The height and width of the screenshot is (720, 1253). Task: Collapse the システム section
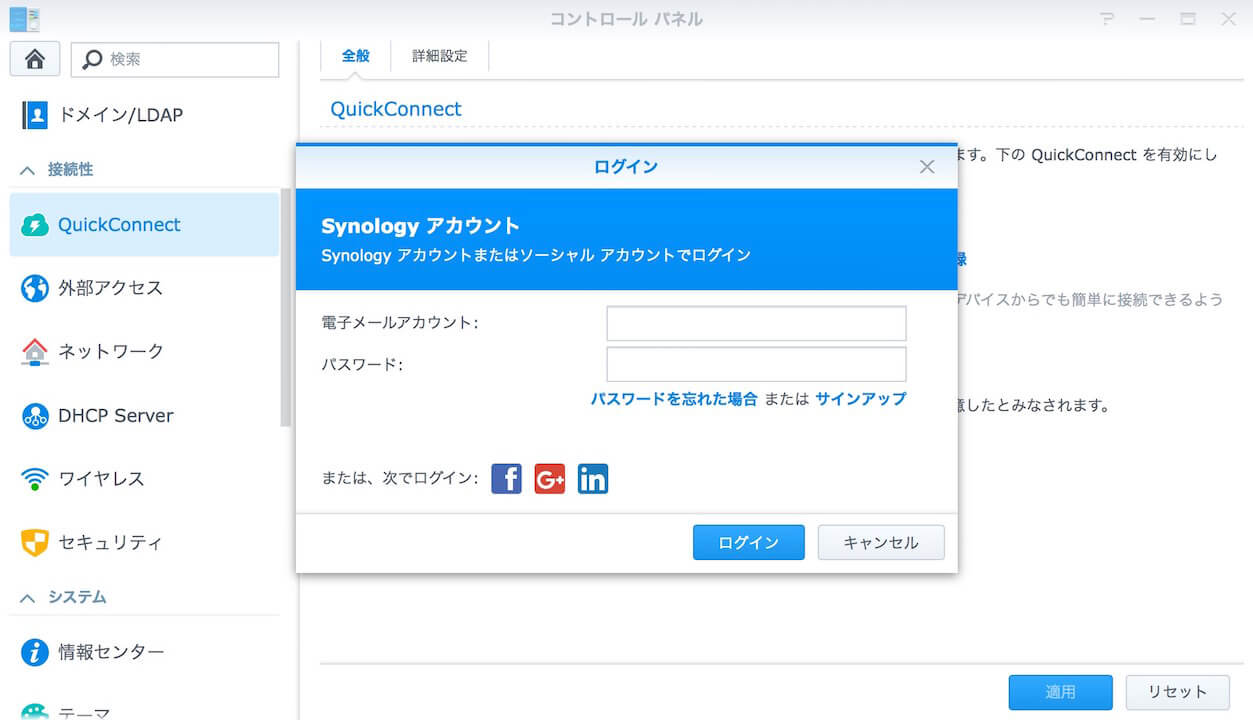(28, 597)
